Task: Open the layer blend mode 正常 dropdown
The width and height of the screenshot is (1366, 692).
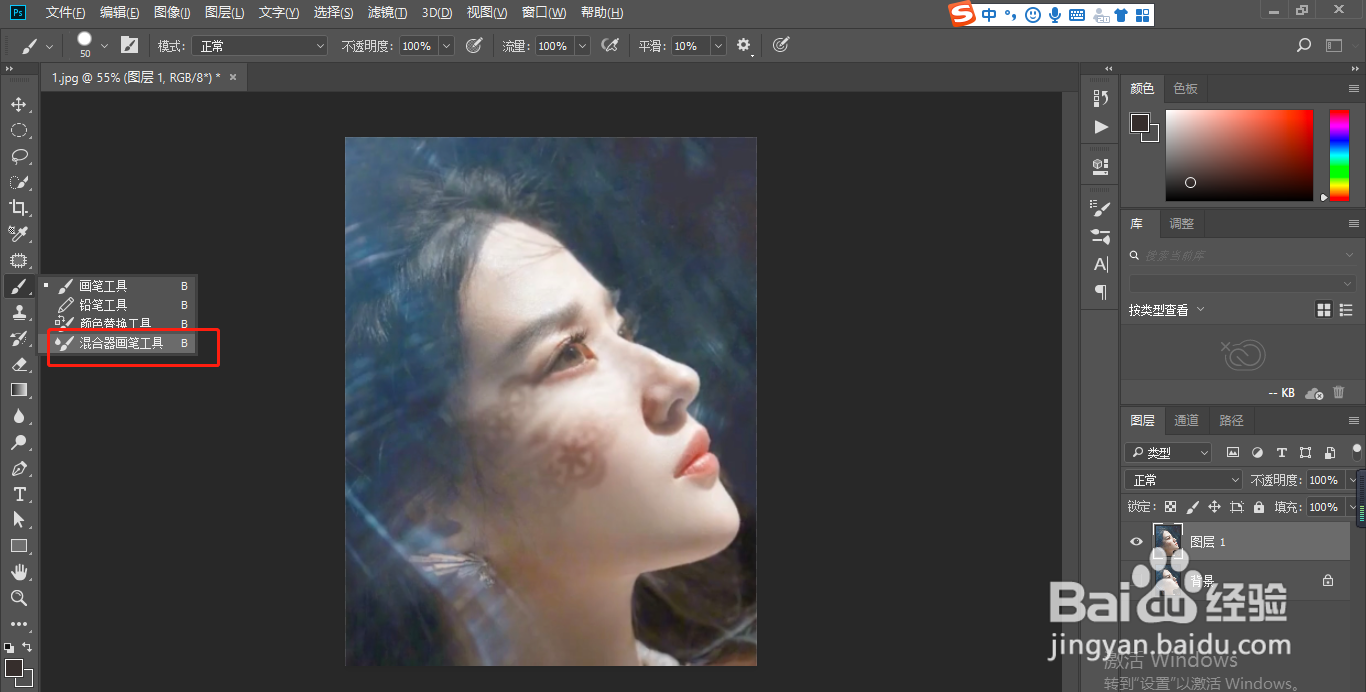Action: (1183, 480)
